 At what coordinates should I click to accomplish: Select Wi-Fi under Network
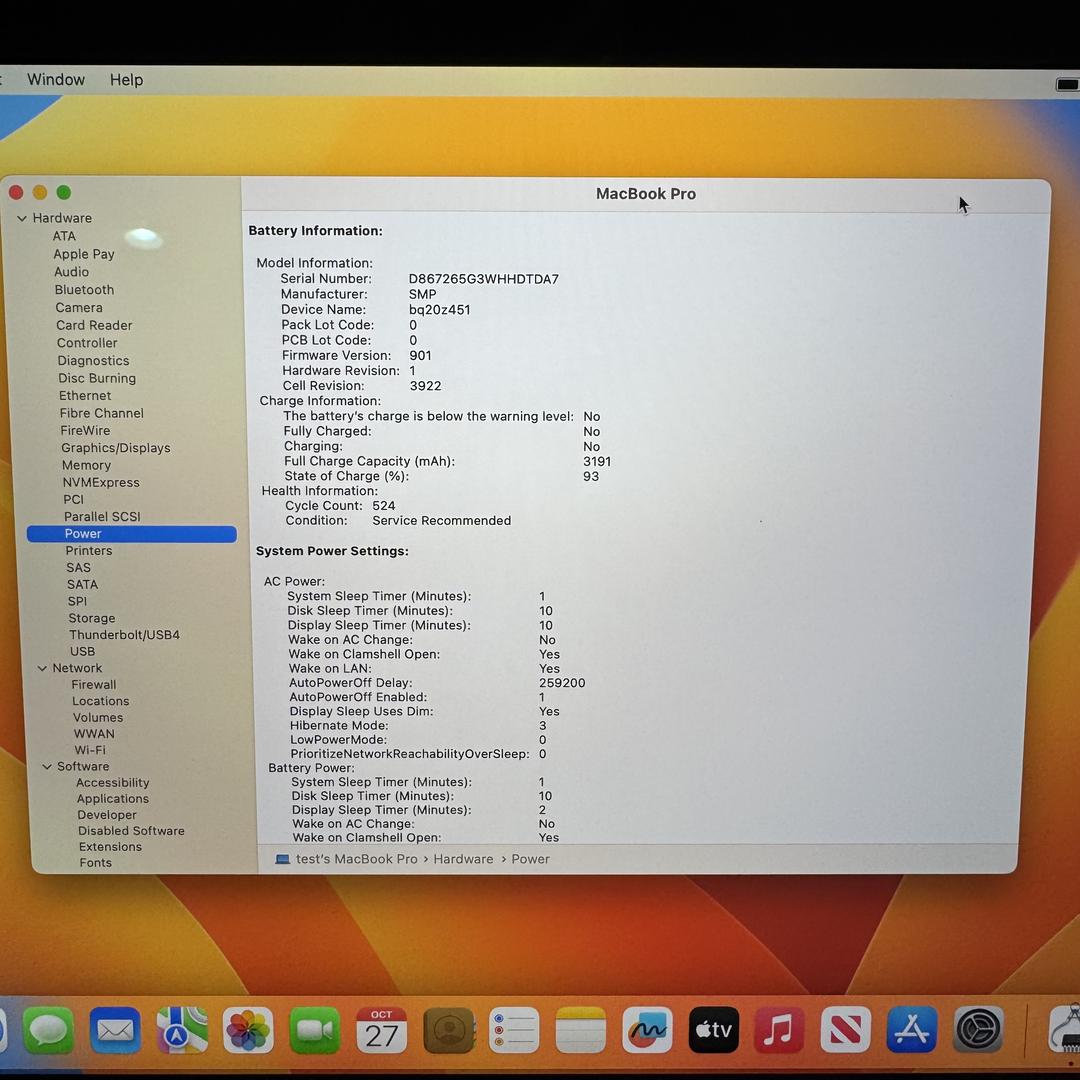tap(90, 750)
